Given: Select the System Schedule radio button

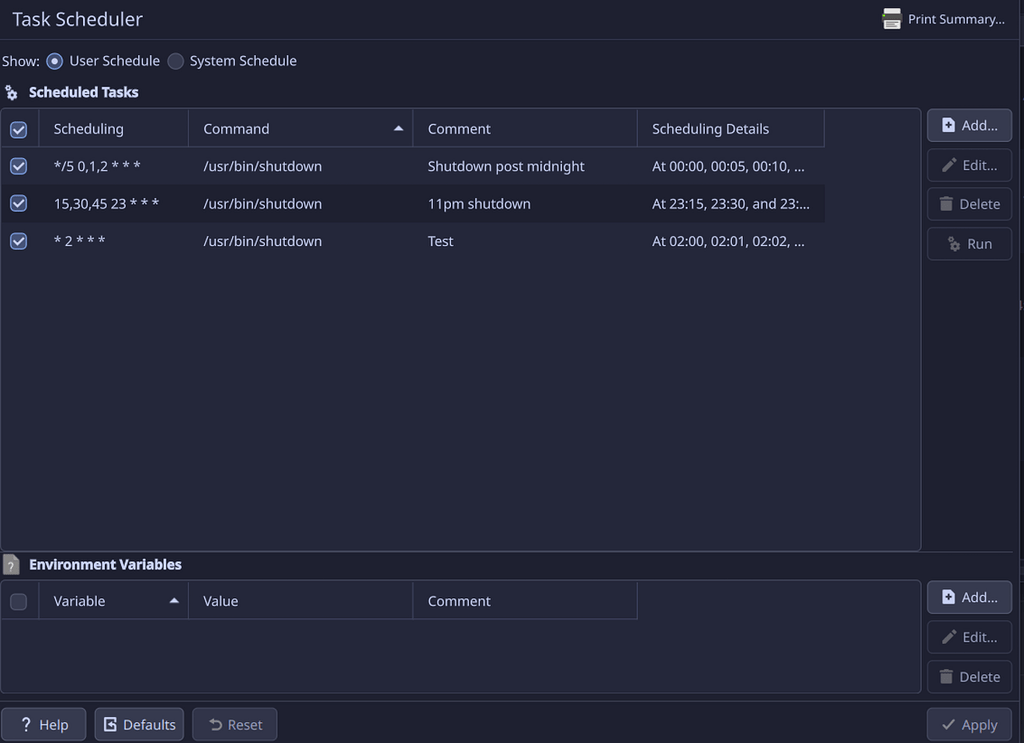Looking at the screenshot, I should pyautogui.click(x=175, y=61).
